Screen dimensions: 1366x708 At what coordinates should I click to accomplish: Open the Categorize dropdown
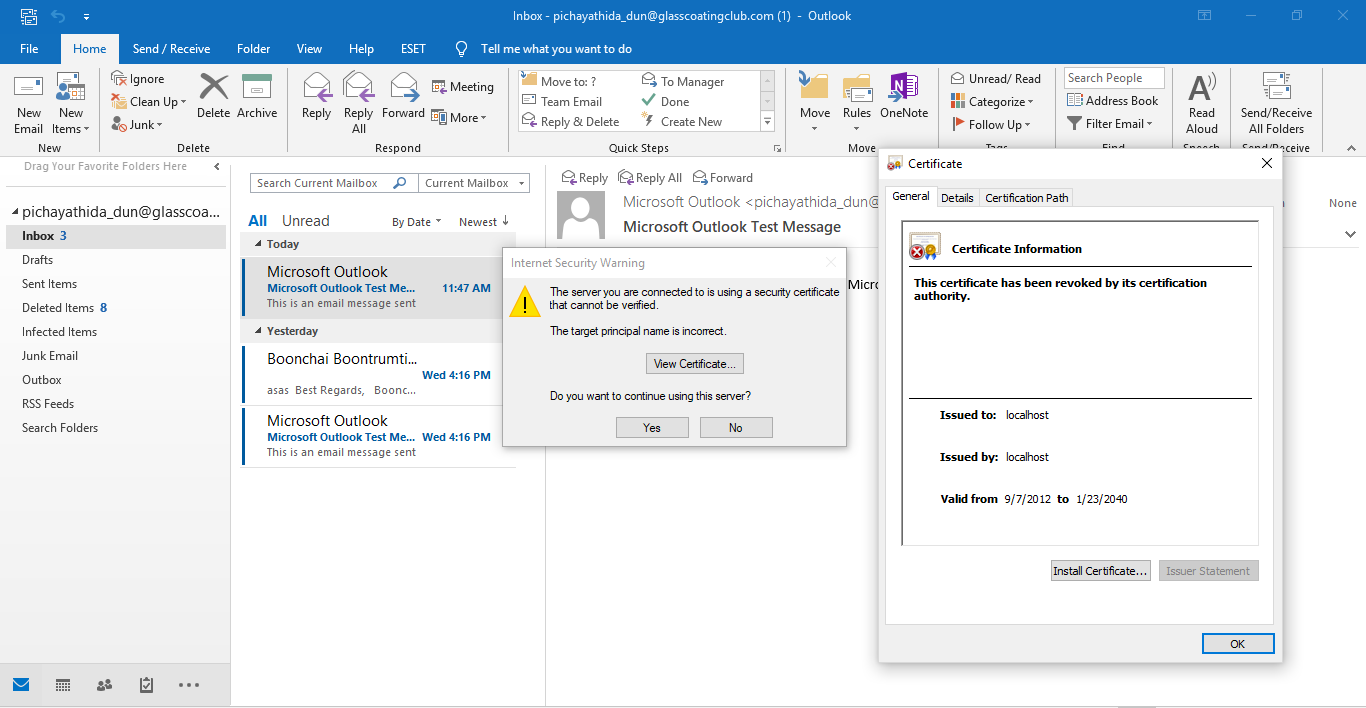coord(991,101)
